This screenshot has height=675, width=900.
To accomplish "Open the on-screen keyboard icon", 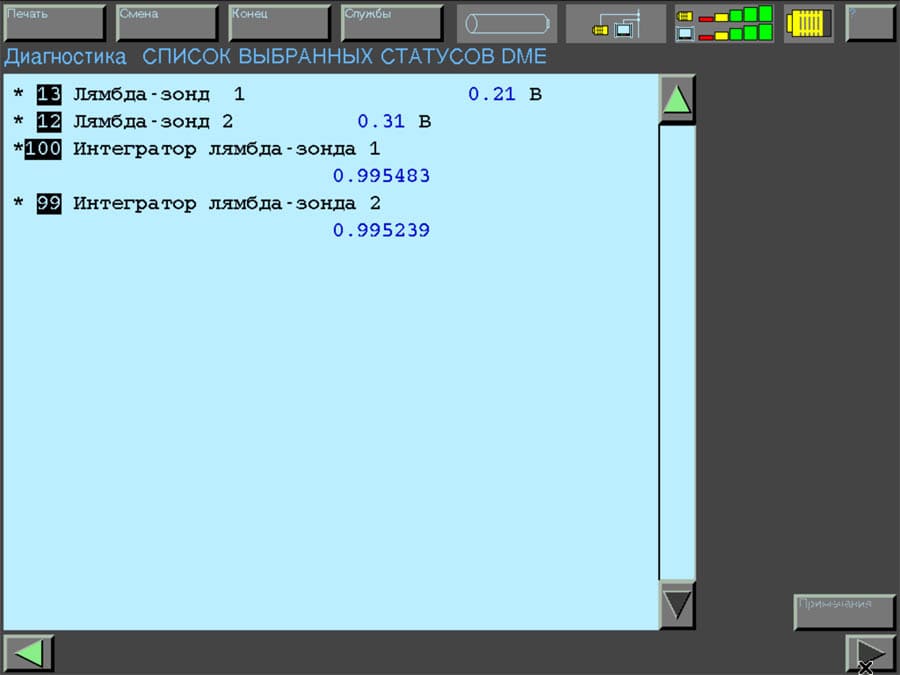I will [x=806, y=22].
